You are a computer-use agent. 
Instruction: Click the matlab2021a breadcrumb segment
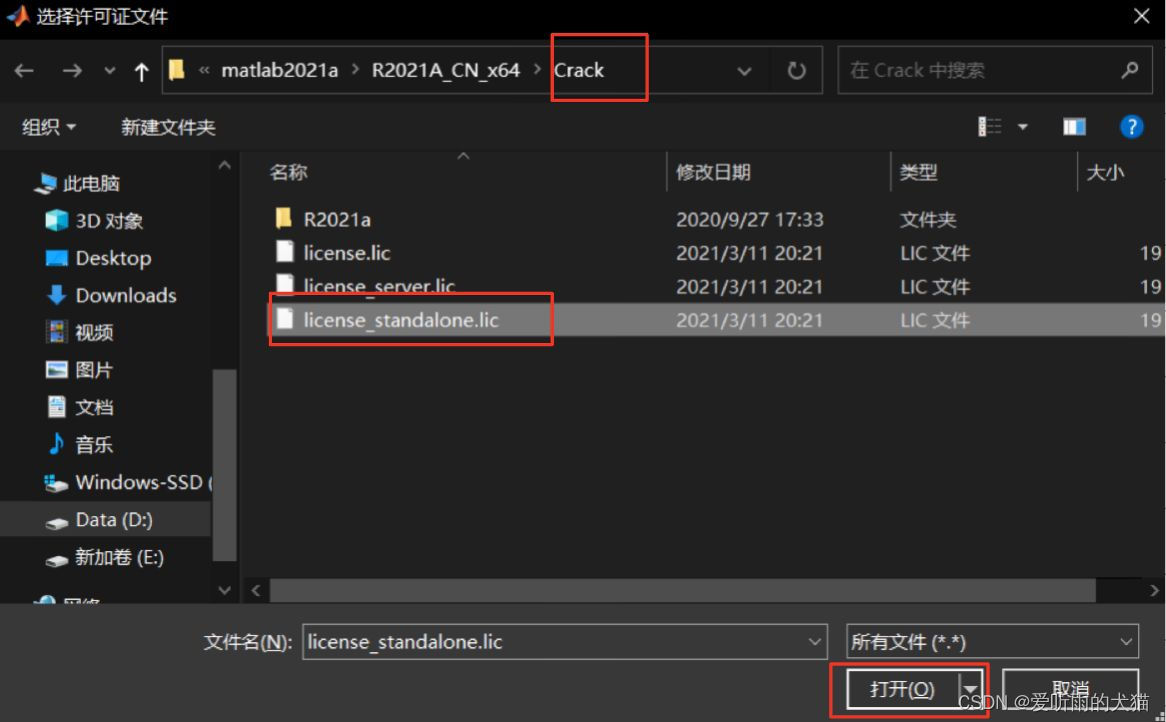[x=280, y=71]
